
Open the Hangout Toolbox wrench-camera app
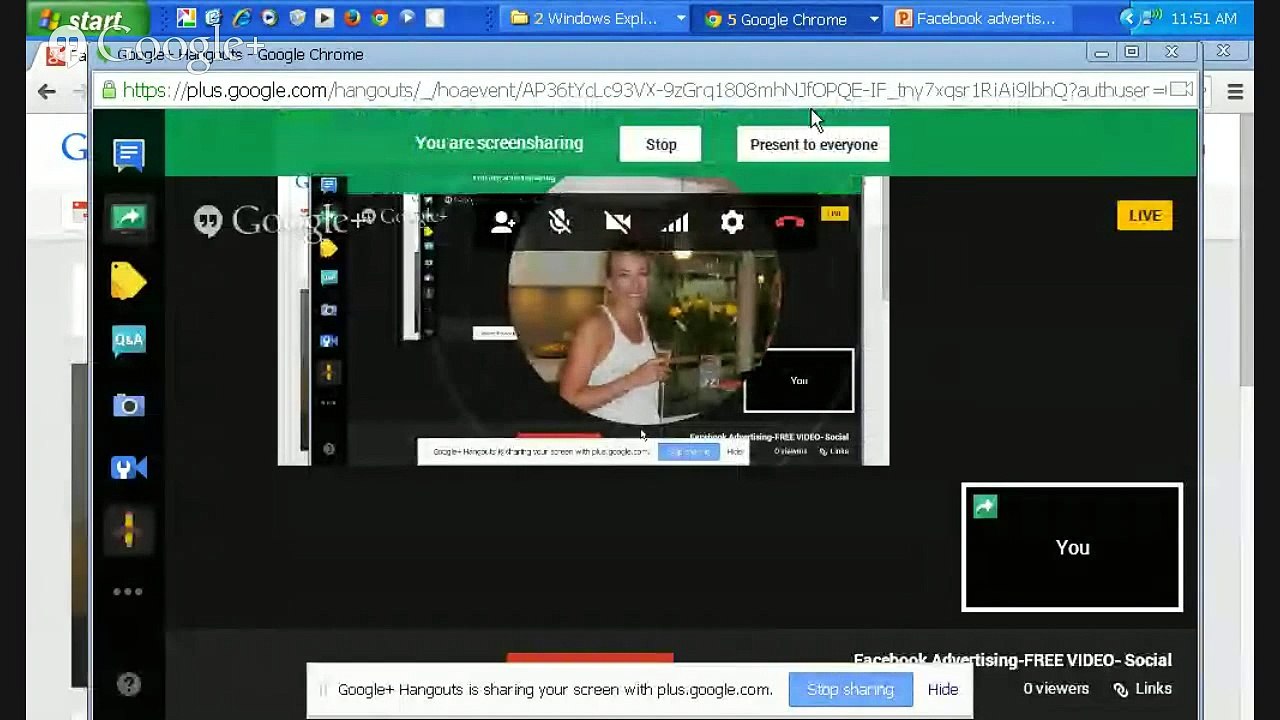click(x=128, y=467)
